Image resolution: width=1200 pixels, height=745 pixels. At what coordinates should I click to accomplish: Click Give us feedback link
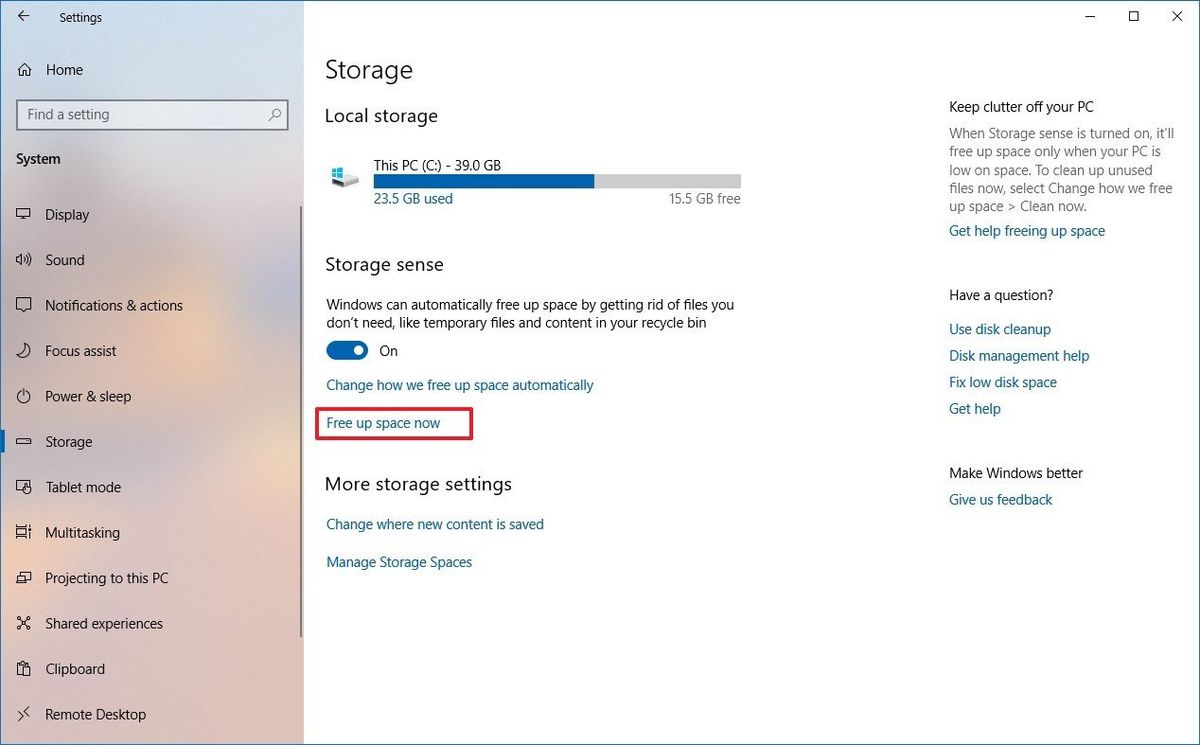click(x=1000, y=499)
